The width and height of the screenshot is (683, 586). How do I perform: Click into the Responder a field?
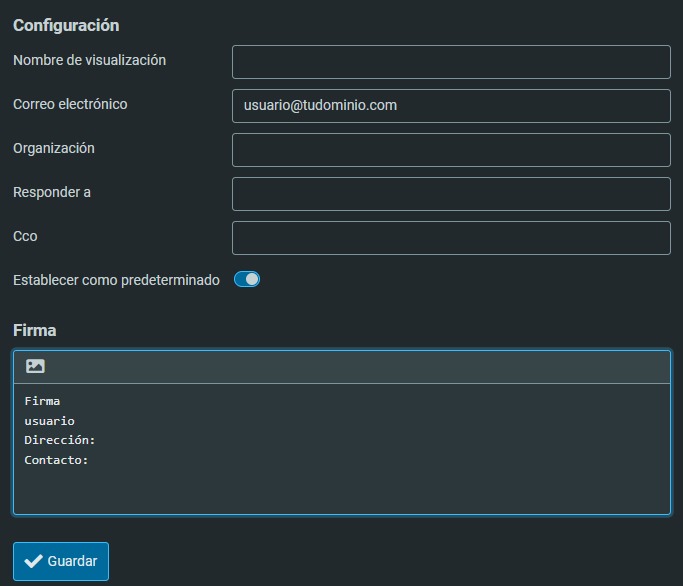(451, 194)
